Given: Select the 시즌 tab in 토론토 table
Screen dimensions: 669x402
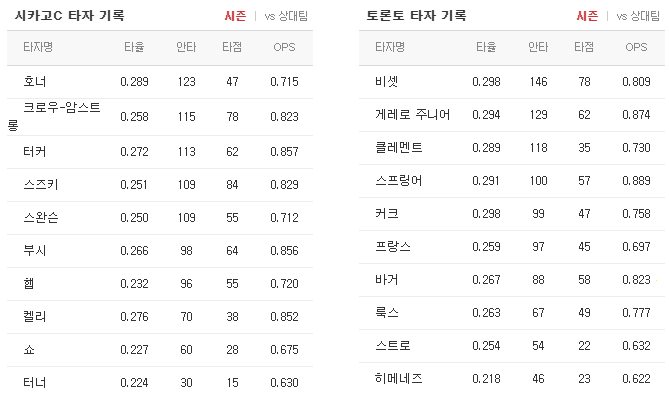Looking at the screenshot, I should coord(587,16).
